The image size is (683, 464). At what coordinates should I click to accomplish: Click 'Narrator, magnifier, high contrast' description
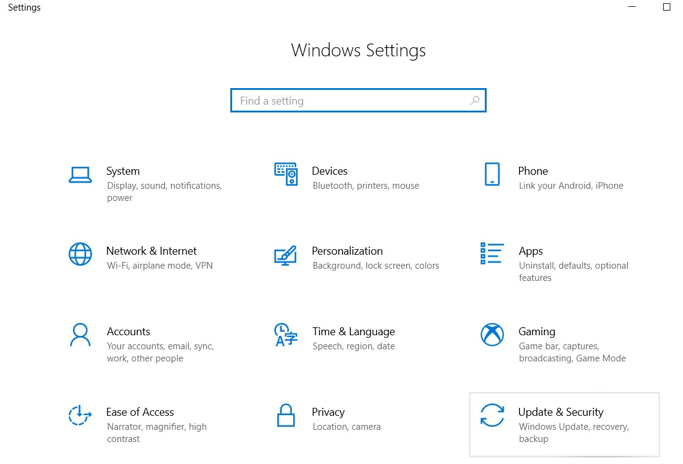[x=157, y=433]
